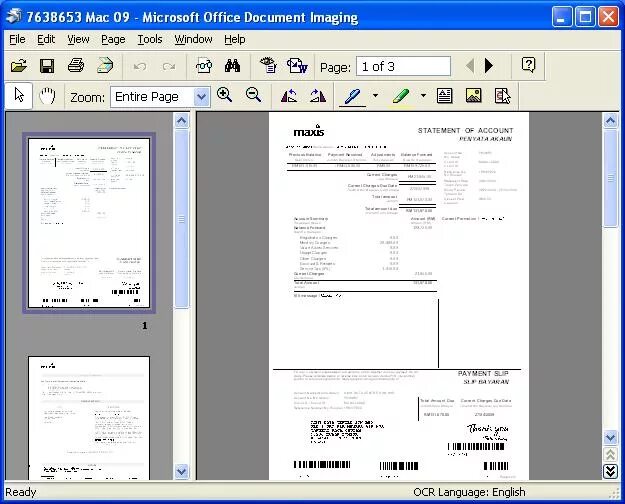This screenshot has height=504, width=625.
Task: Print the document using printer icon
Action: tap(76, 66)
